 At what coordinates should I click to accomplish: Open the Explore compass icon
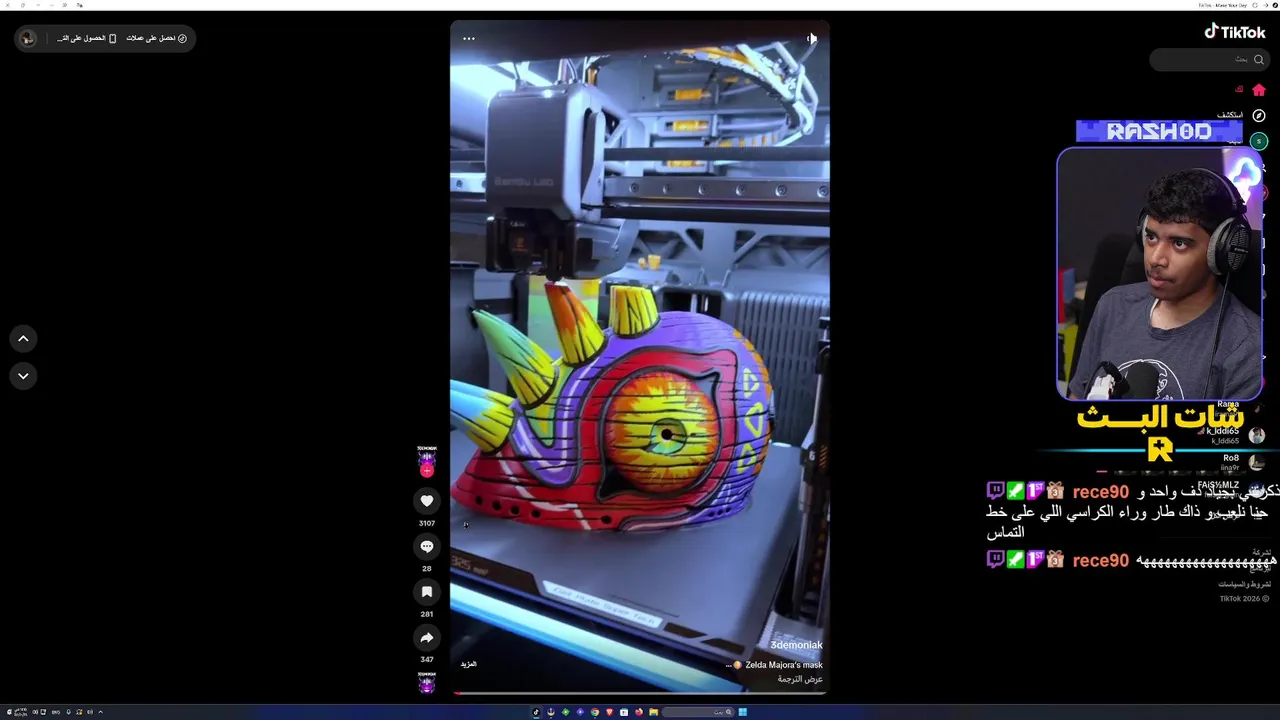1259,116
